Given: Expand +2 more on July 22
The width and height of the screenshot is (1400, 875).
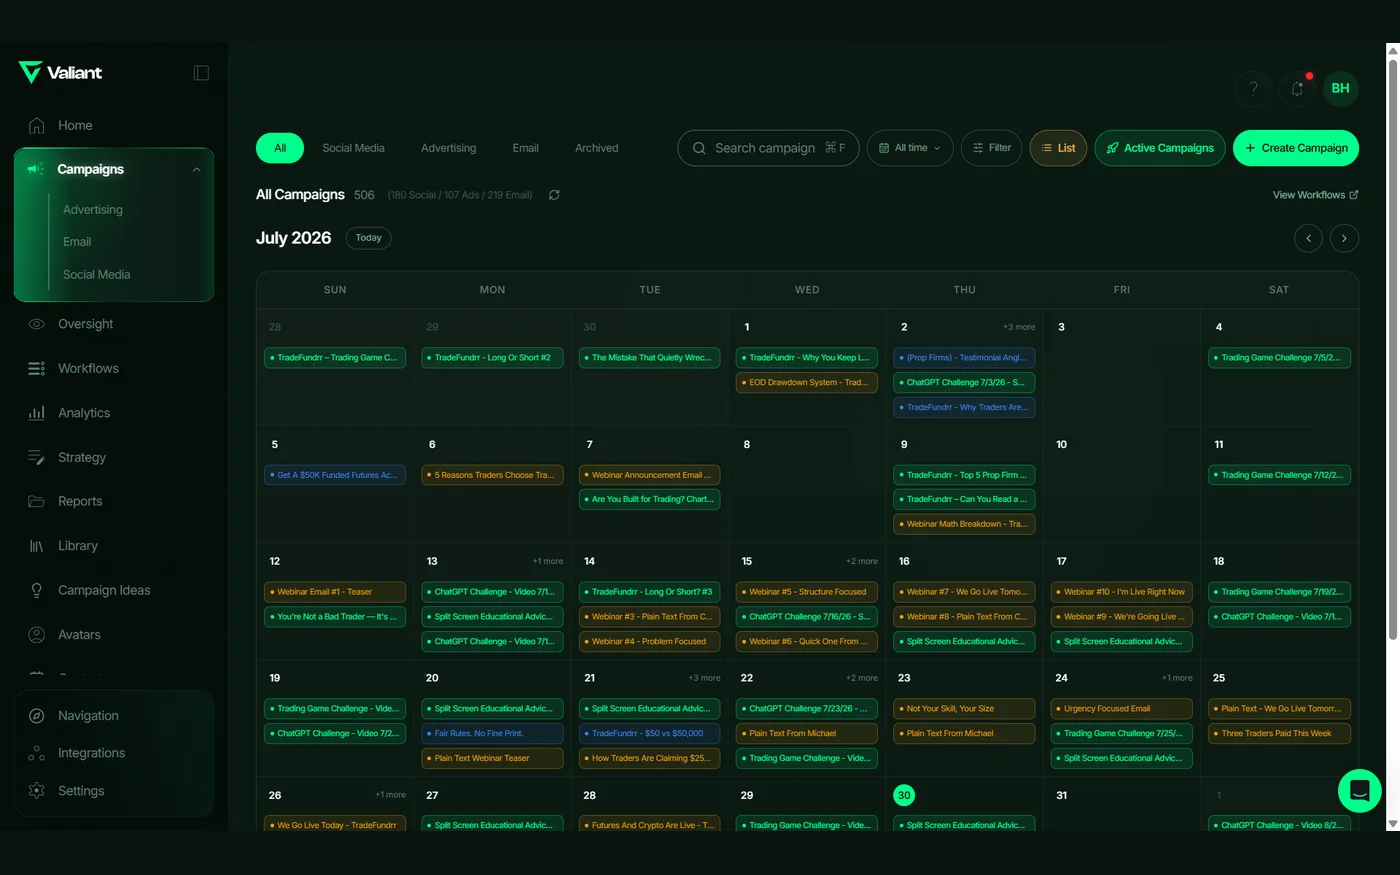Looking at the screenshot, I should click(x=862, y=678).
